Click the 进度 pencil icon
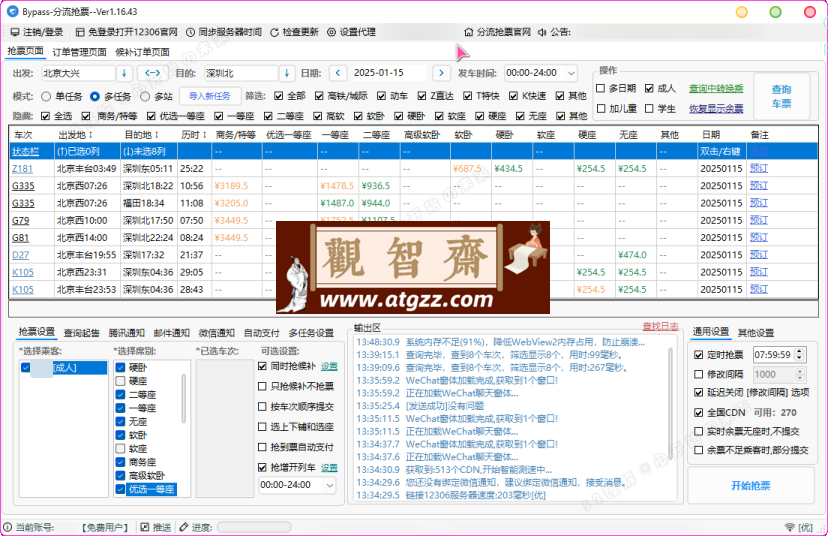Image resolution: width=828 pixels, height=536 pixels. [x=184, y=526]
